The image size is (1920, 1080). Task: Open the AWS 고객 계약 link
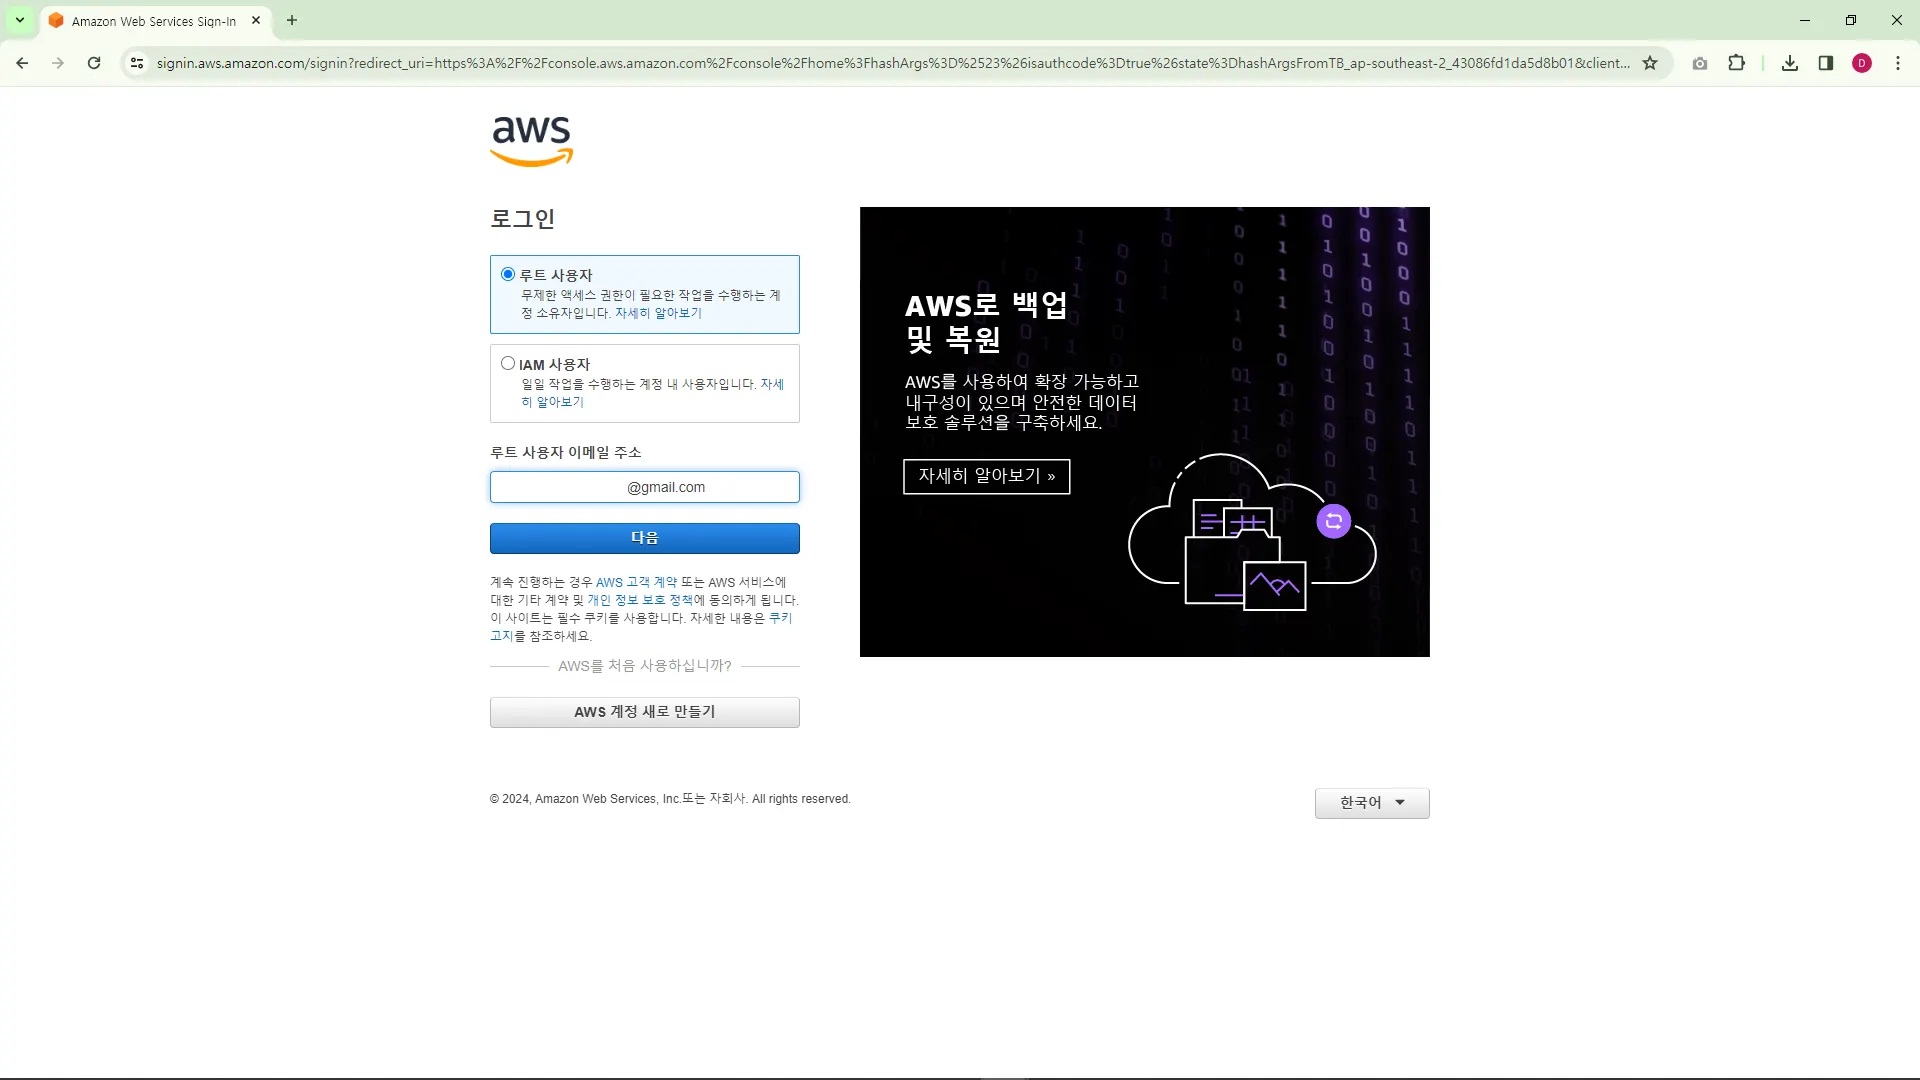[x=636, y=582]
